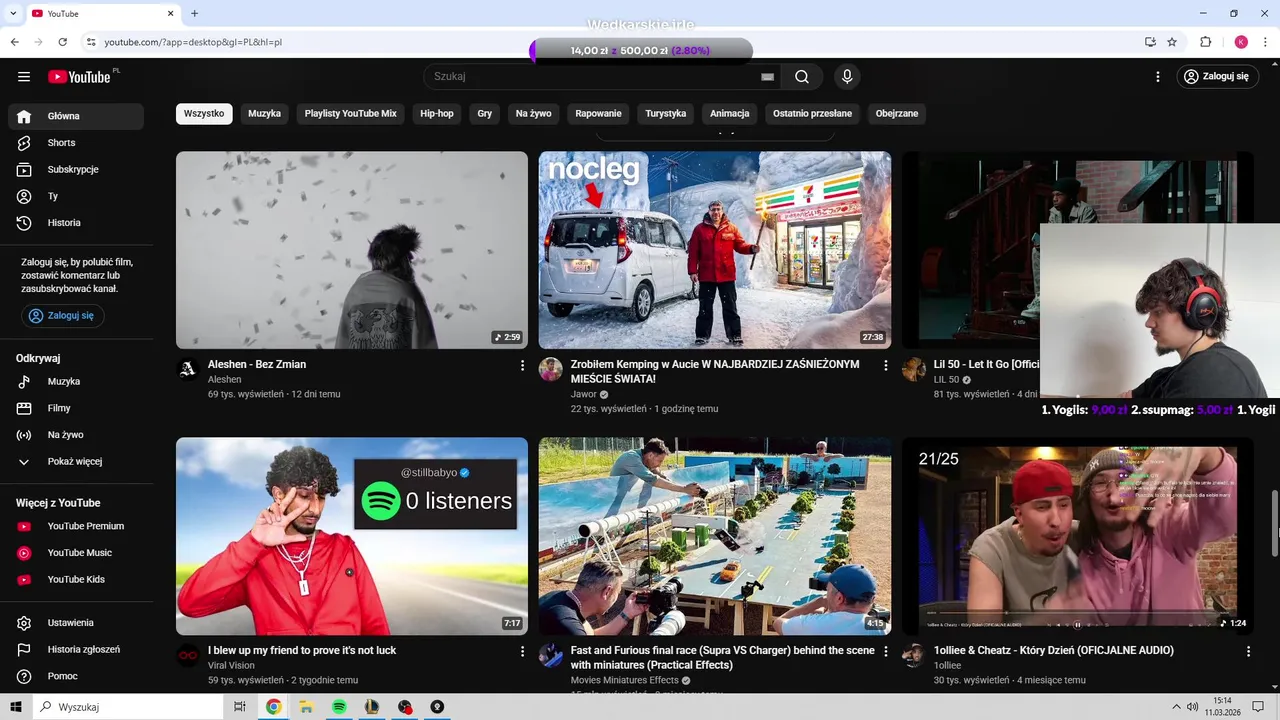
Task: Open the Shorts section in the sidebar
Action: [x=76, y=143]
